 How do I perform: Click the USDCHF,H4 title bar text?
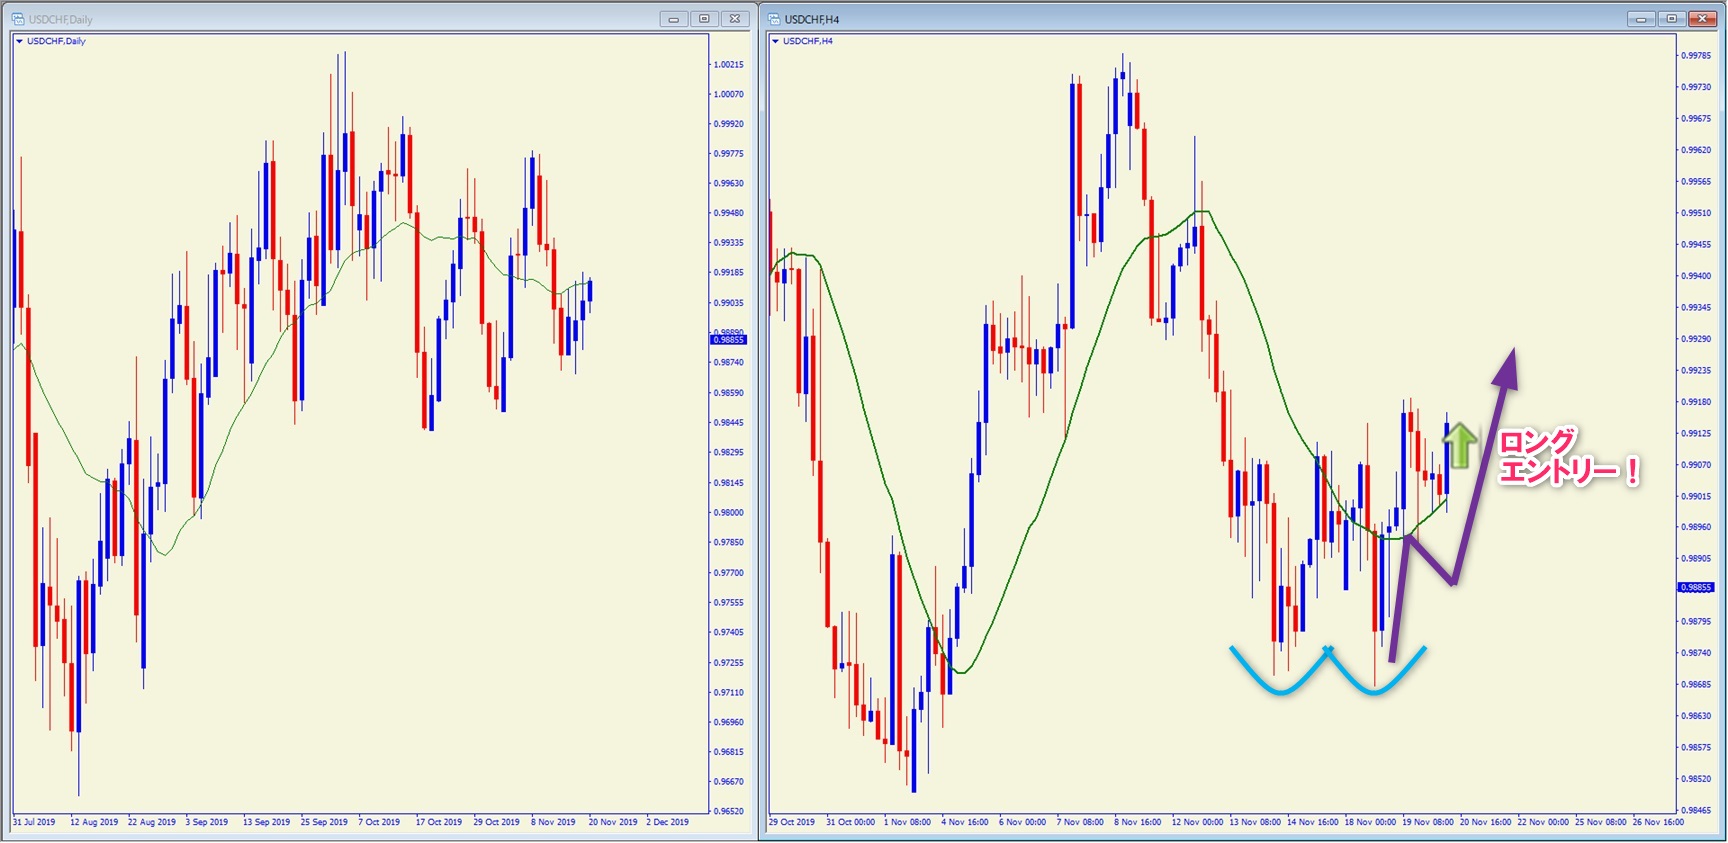coord(812,20)
